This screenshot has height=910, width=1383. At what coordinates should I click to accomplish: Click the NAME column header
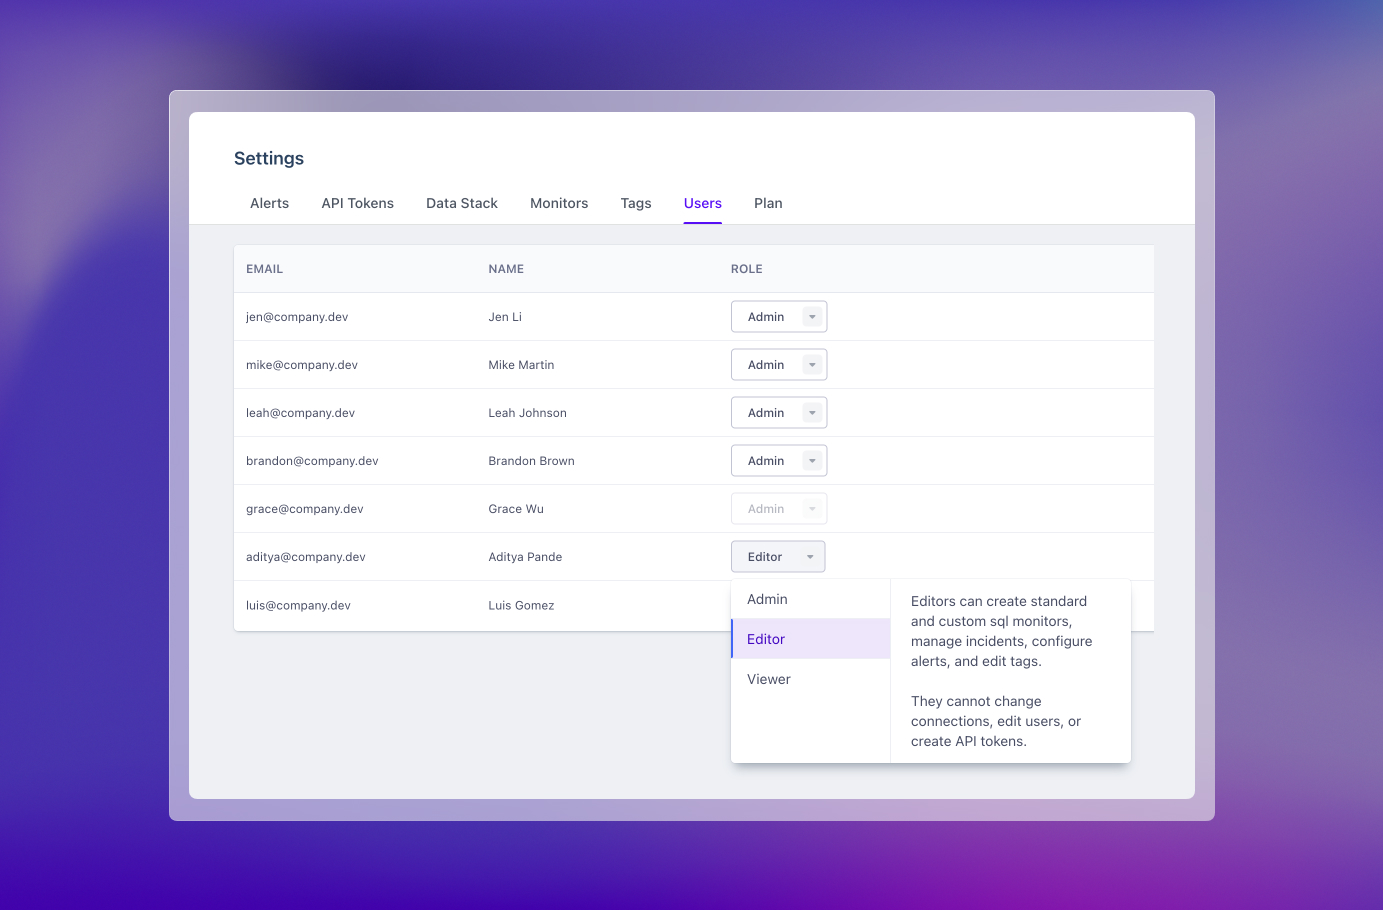[x=506, y=268]
